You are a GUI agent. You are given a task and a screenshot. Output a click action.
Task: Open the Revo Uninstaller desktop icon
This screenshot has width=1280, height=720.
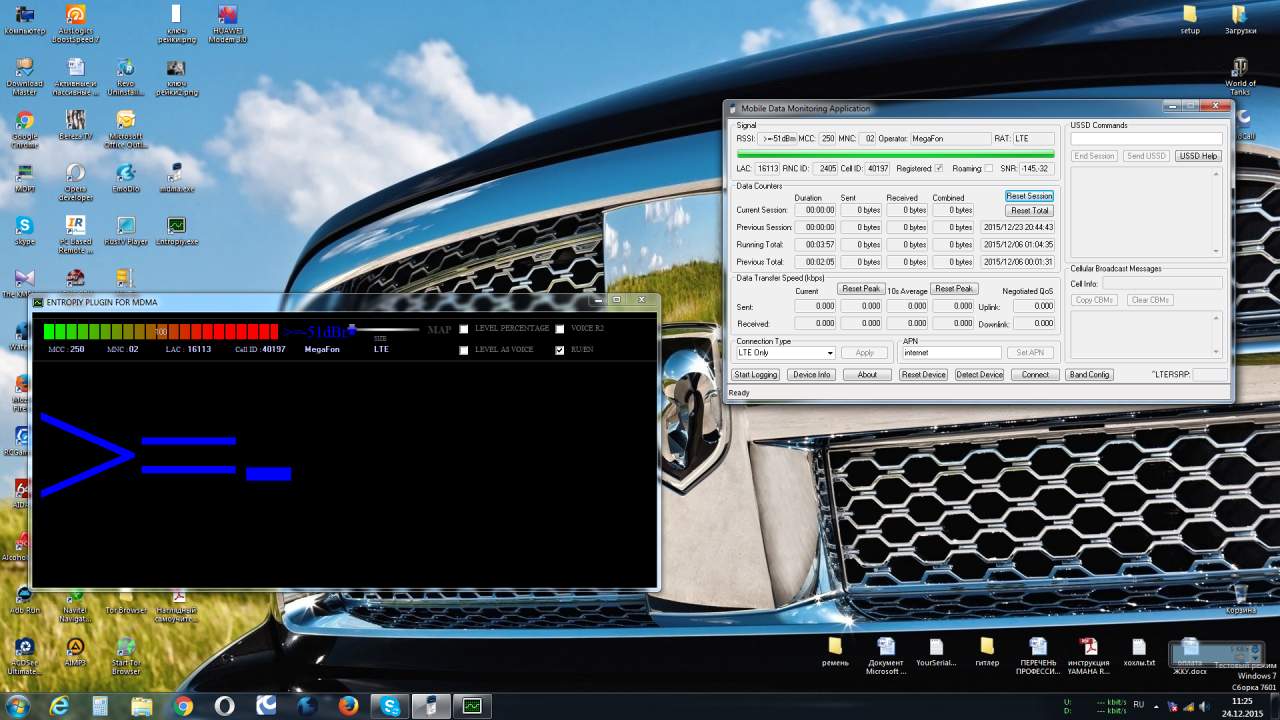pos(125,70)
